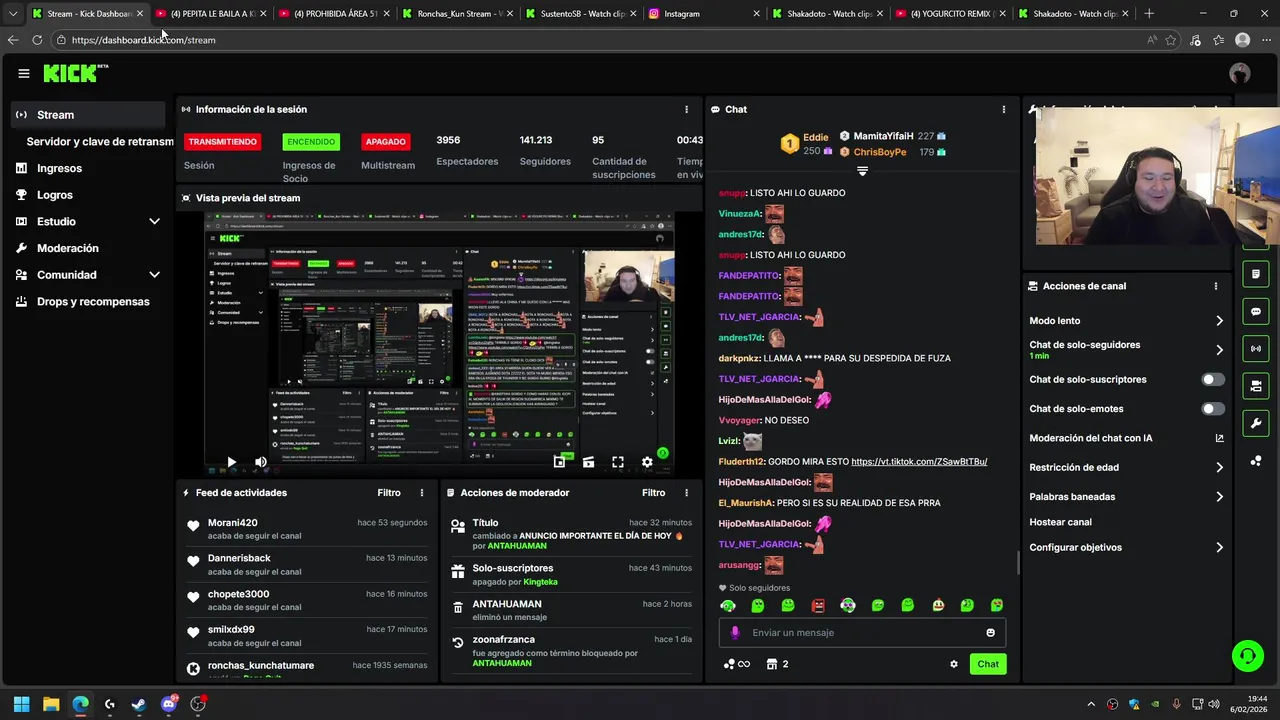Click the chat scrollbar
Viewport: 1280px width, 720px height.
[1017, 563]
